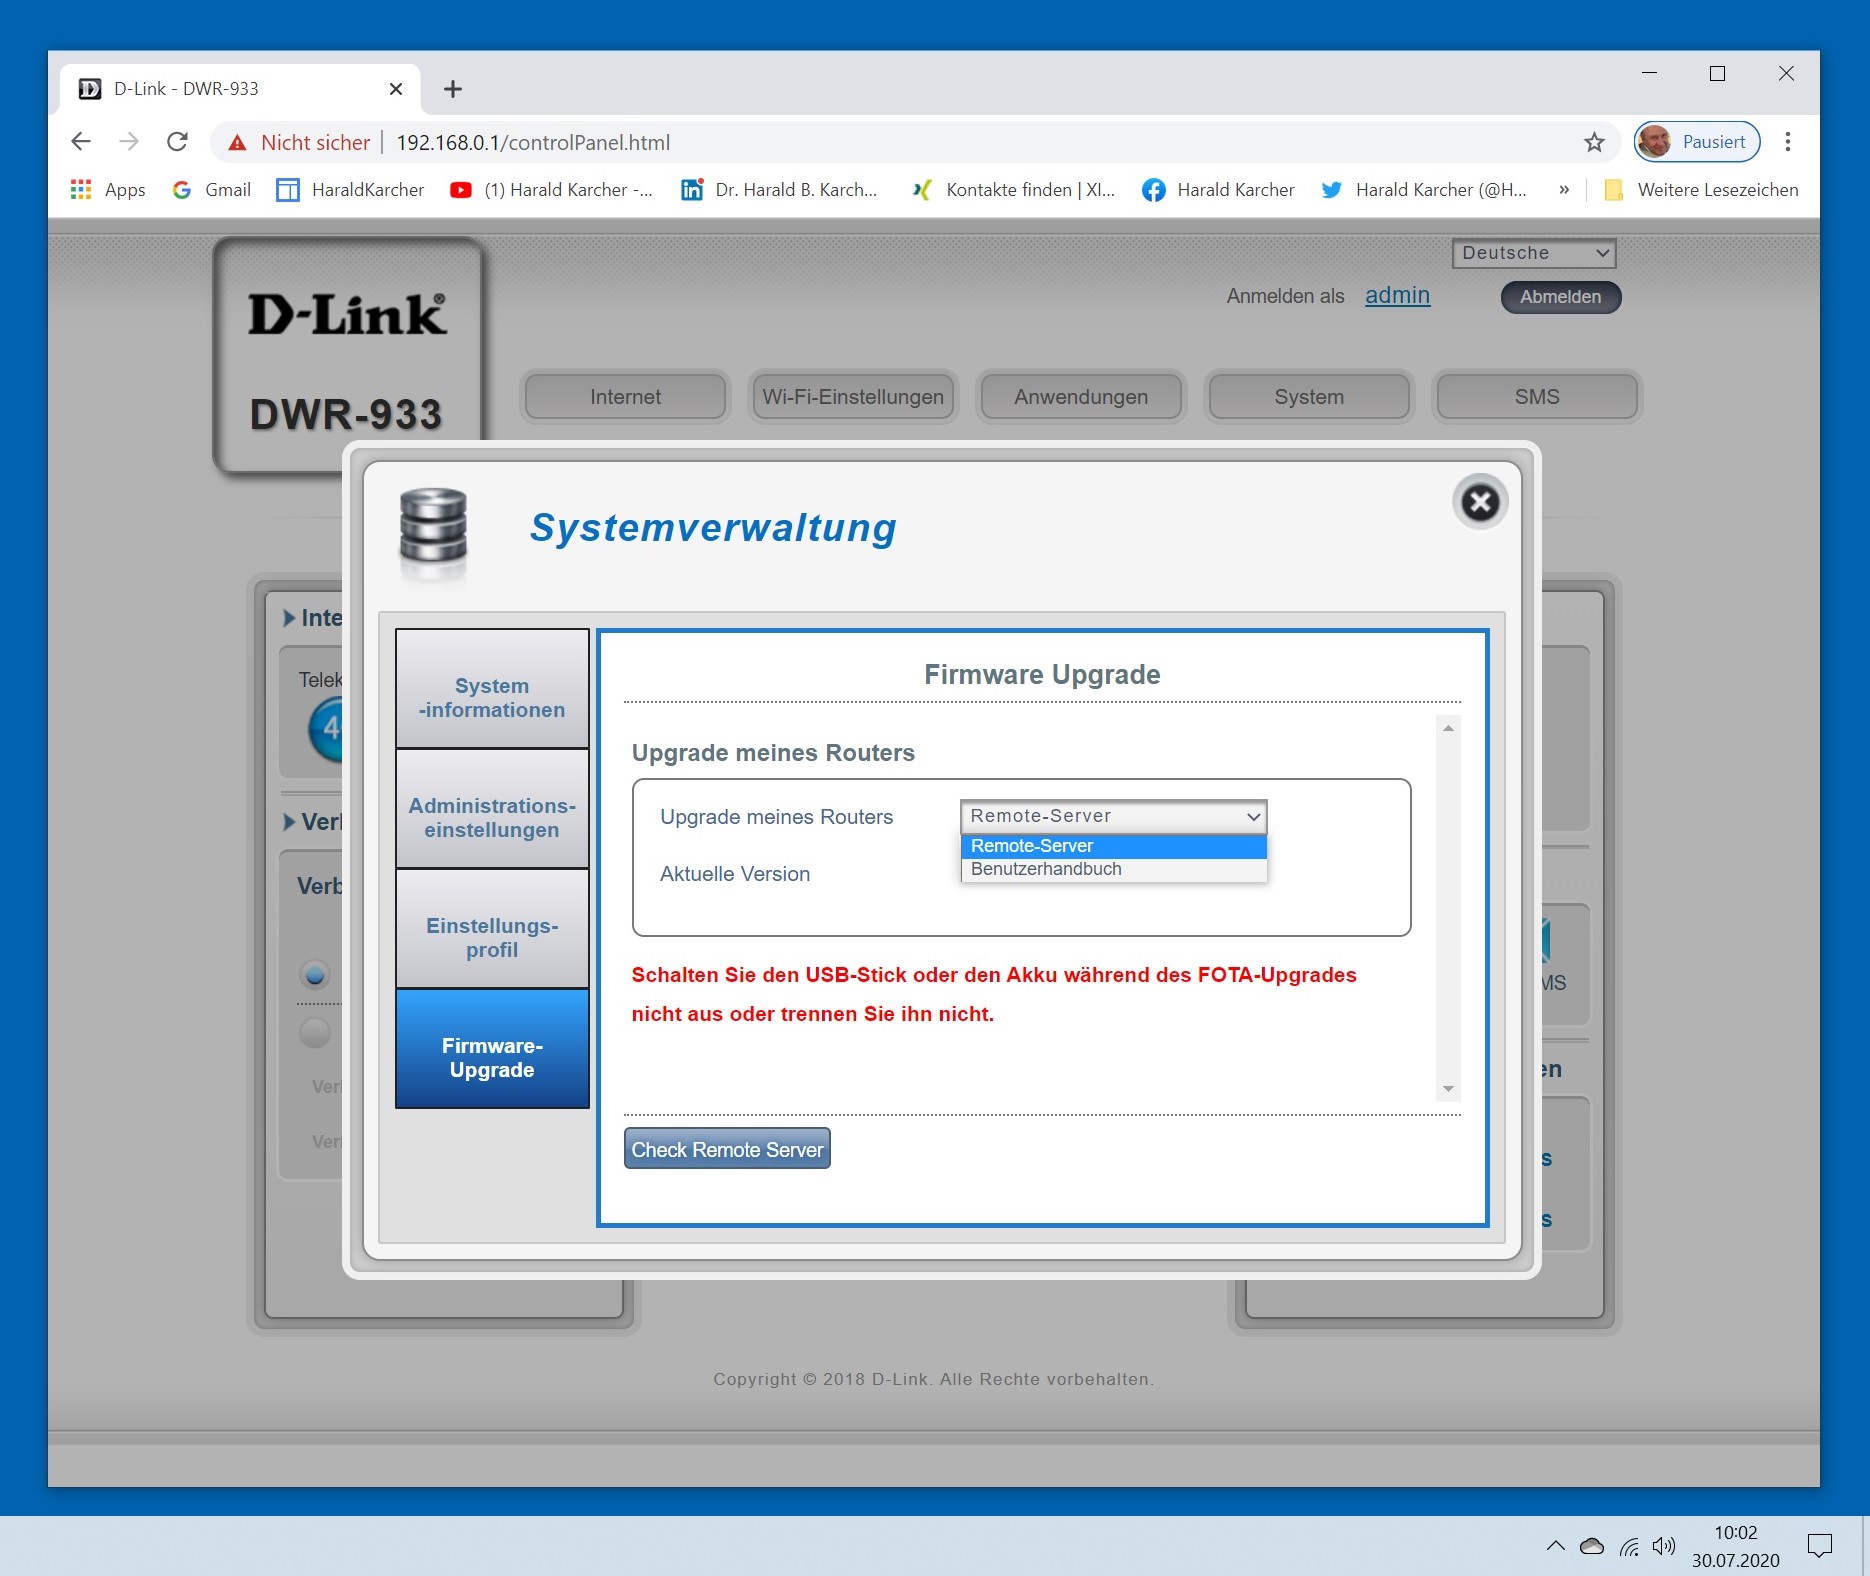The width and height of the screenshot is (1870, 1576).
Task: Open the Internet menu
Action: (626, 397)
